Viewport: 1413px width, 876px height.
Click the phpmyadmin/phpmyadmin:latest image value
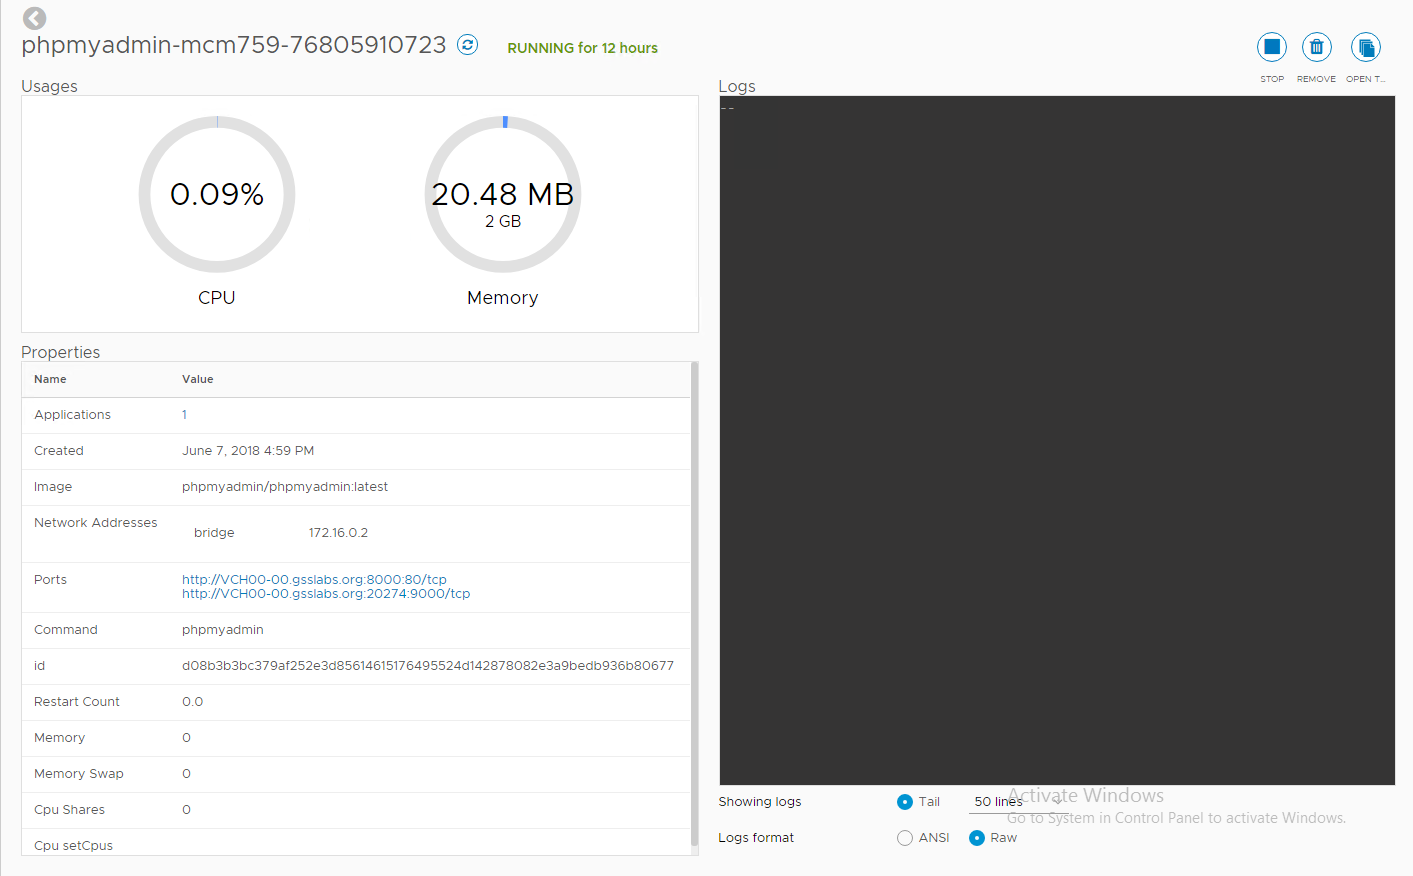[x=285, y=487]
